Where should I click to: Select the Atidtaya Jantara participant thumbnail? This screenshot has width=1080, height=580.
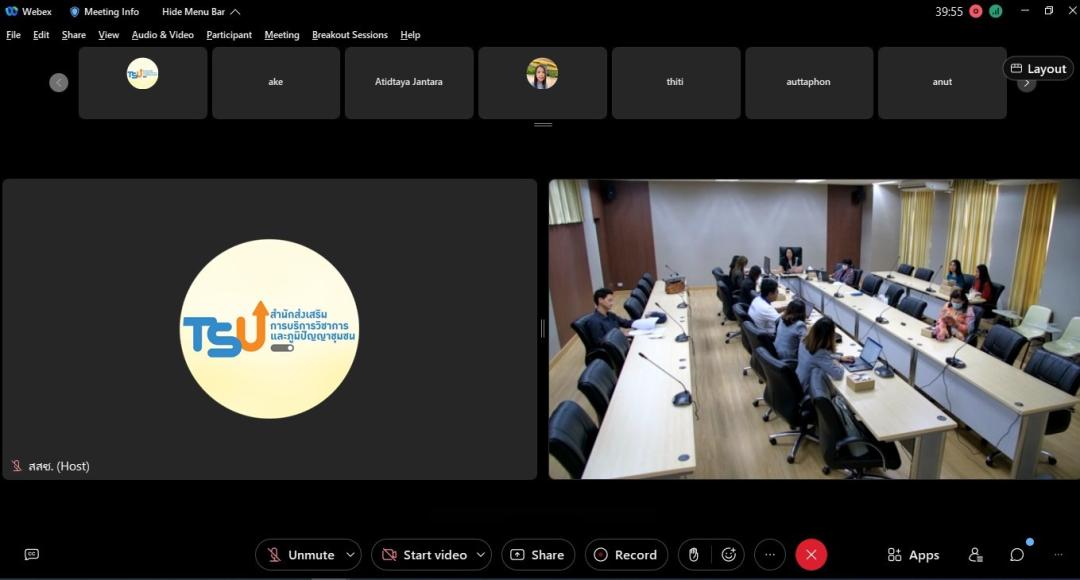click(x=408, y=83)
